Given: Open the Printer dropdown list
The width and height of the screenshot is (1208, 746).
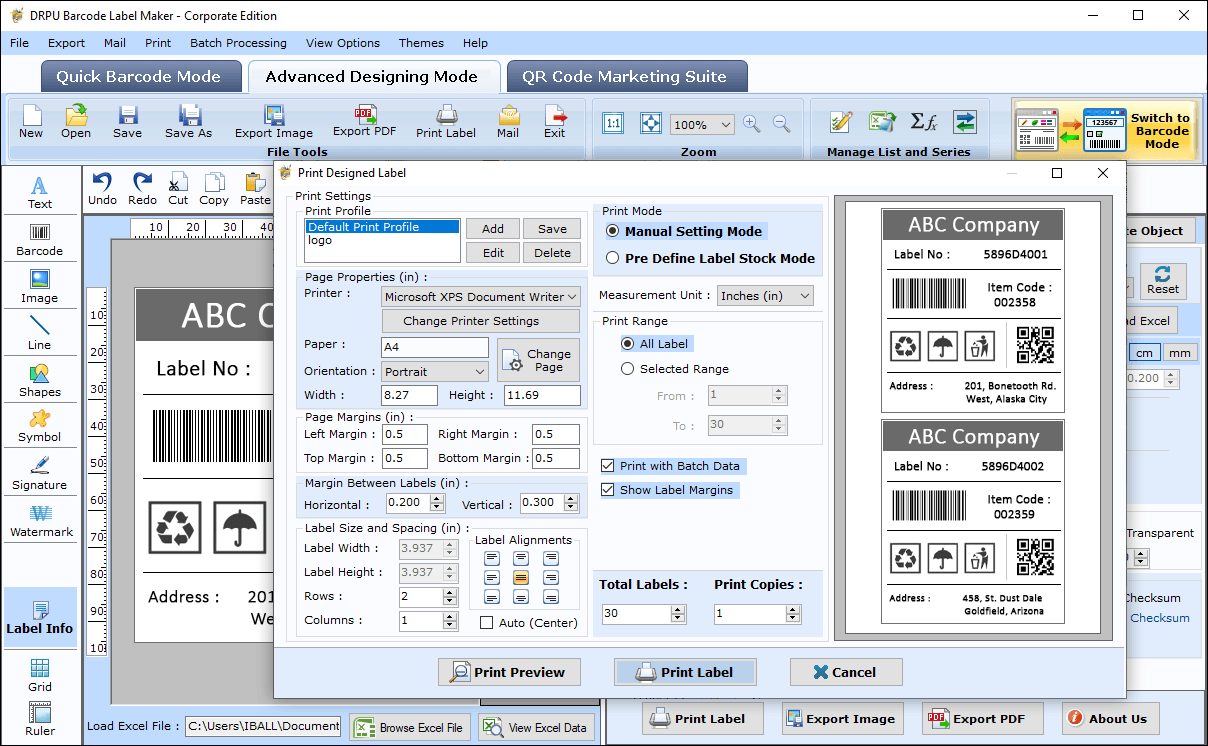Looking at the screenshot, I should point(481,297).
